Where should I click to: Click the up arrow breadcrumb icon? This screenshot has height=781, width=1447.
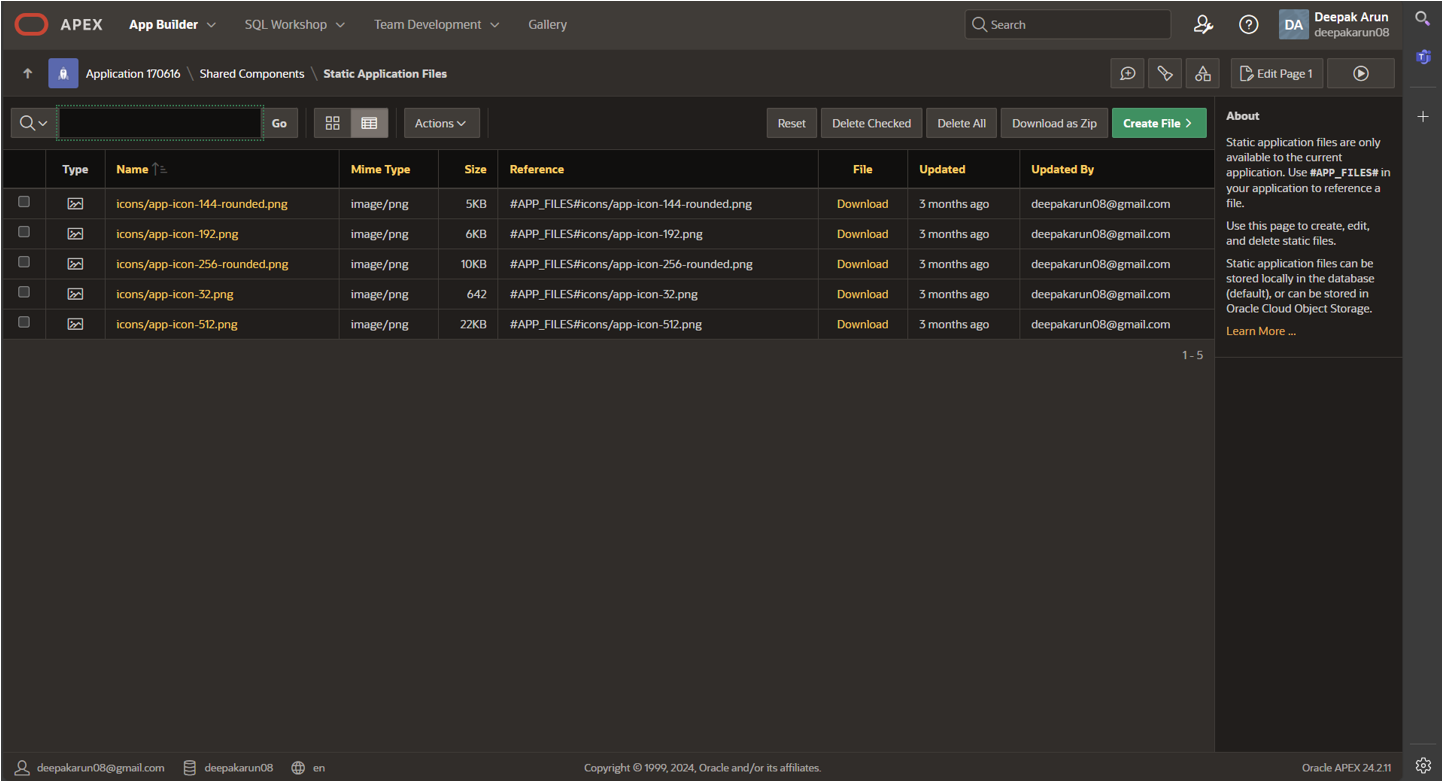click(x=28, y=74)
